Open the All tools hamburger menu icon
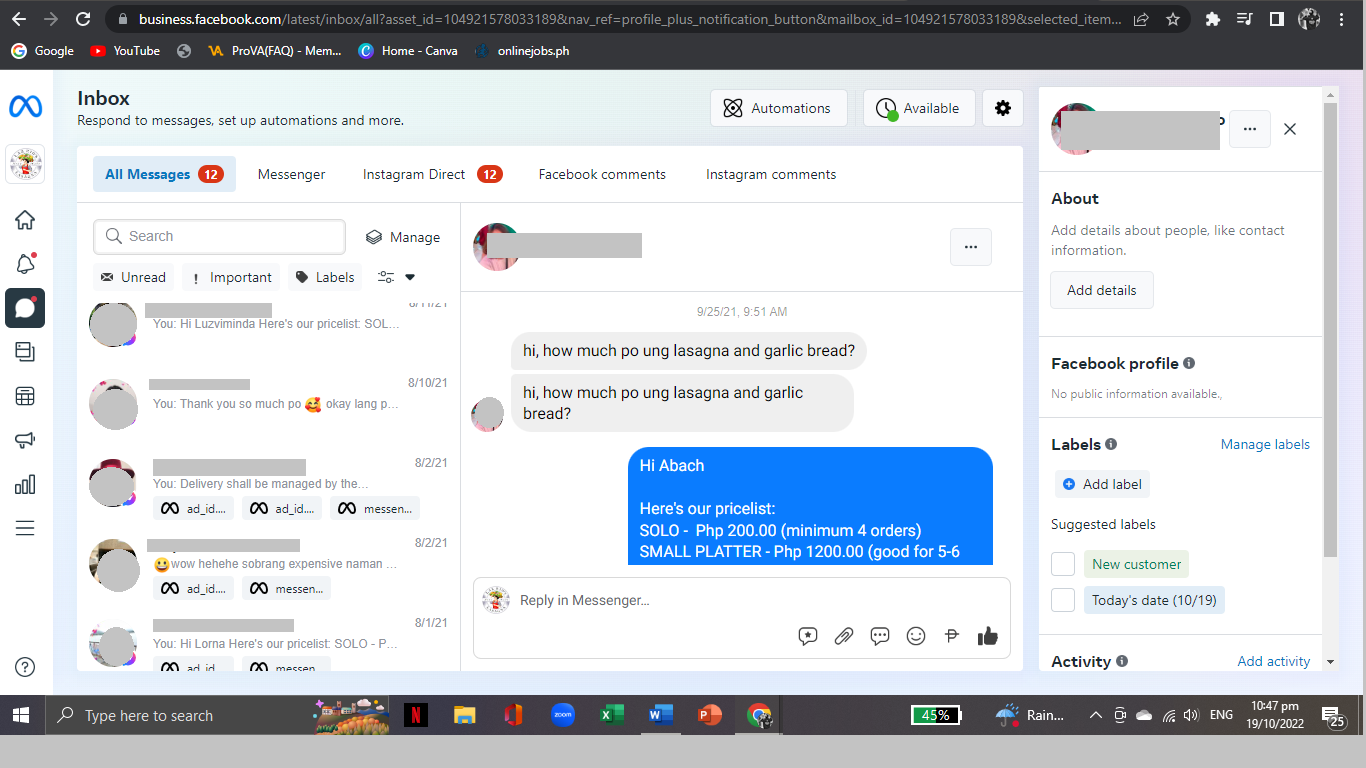 point(25,528)
